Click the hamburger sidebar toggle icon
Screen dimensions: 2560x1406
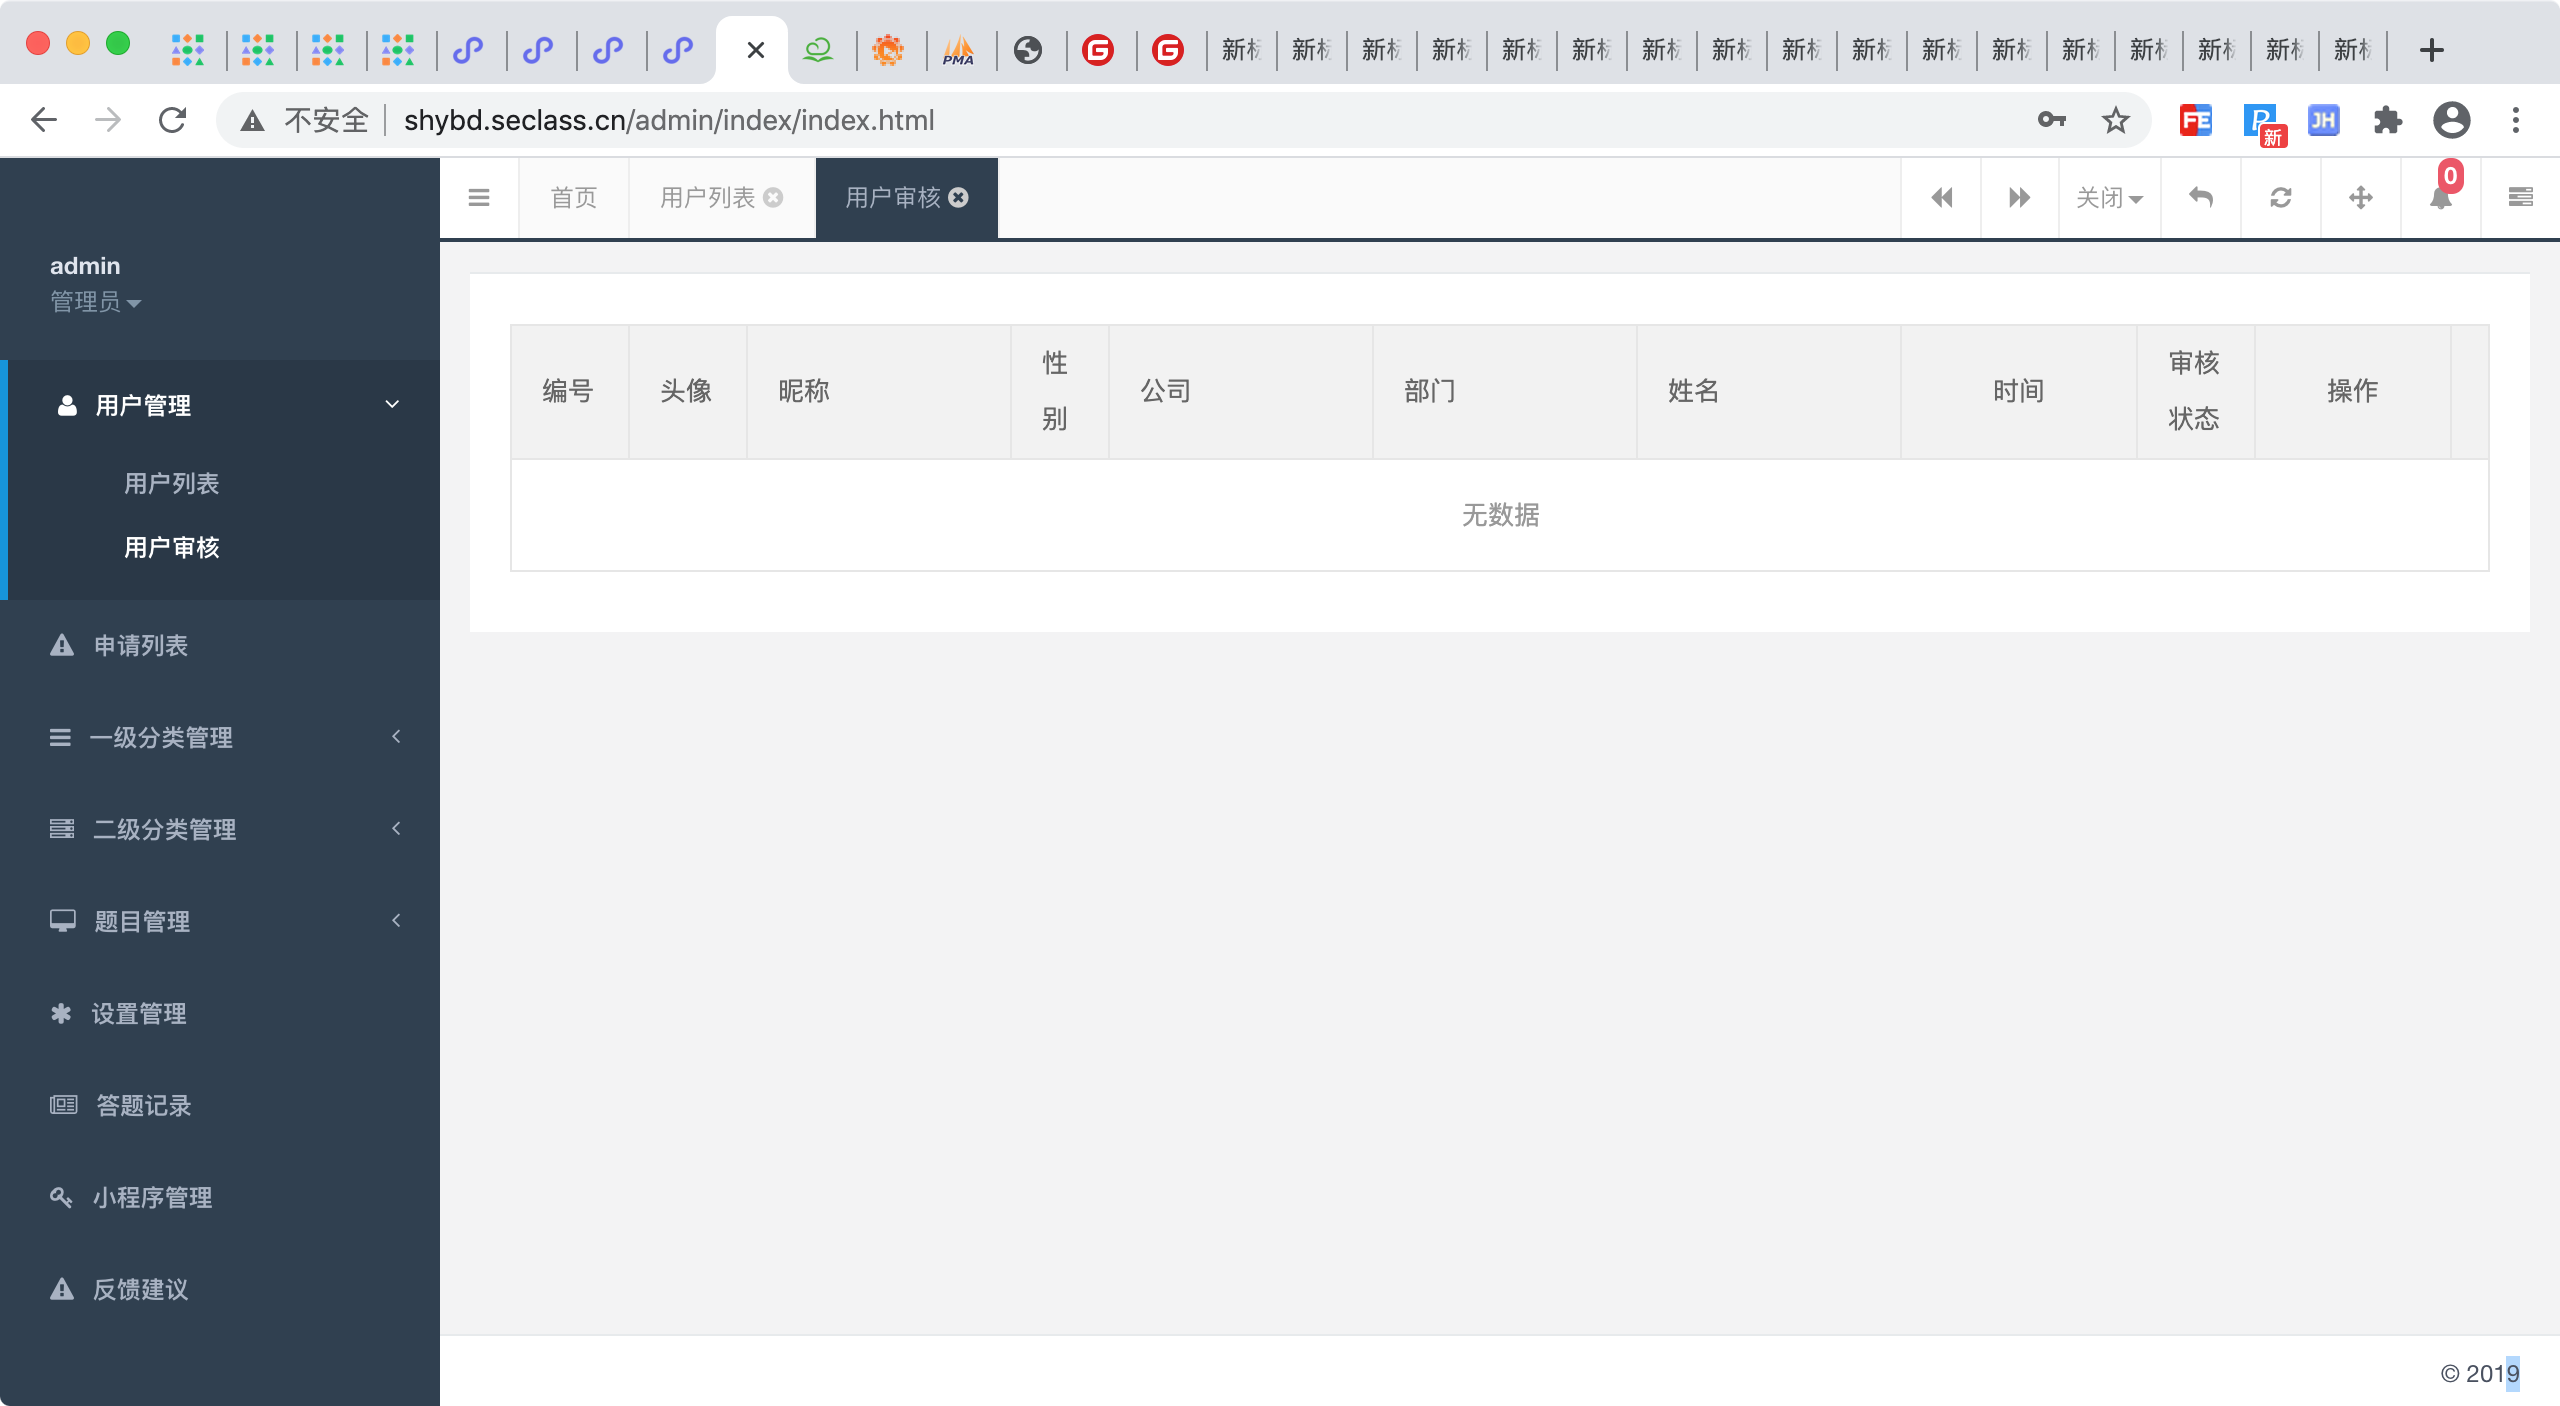click(479, 198)
